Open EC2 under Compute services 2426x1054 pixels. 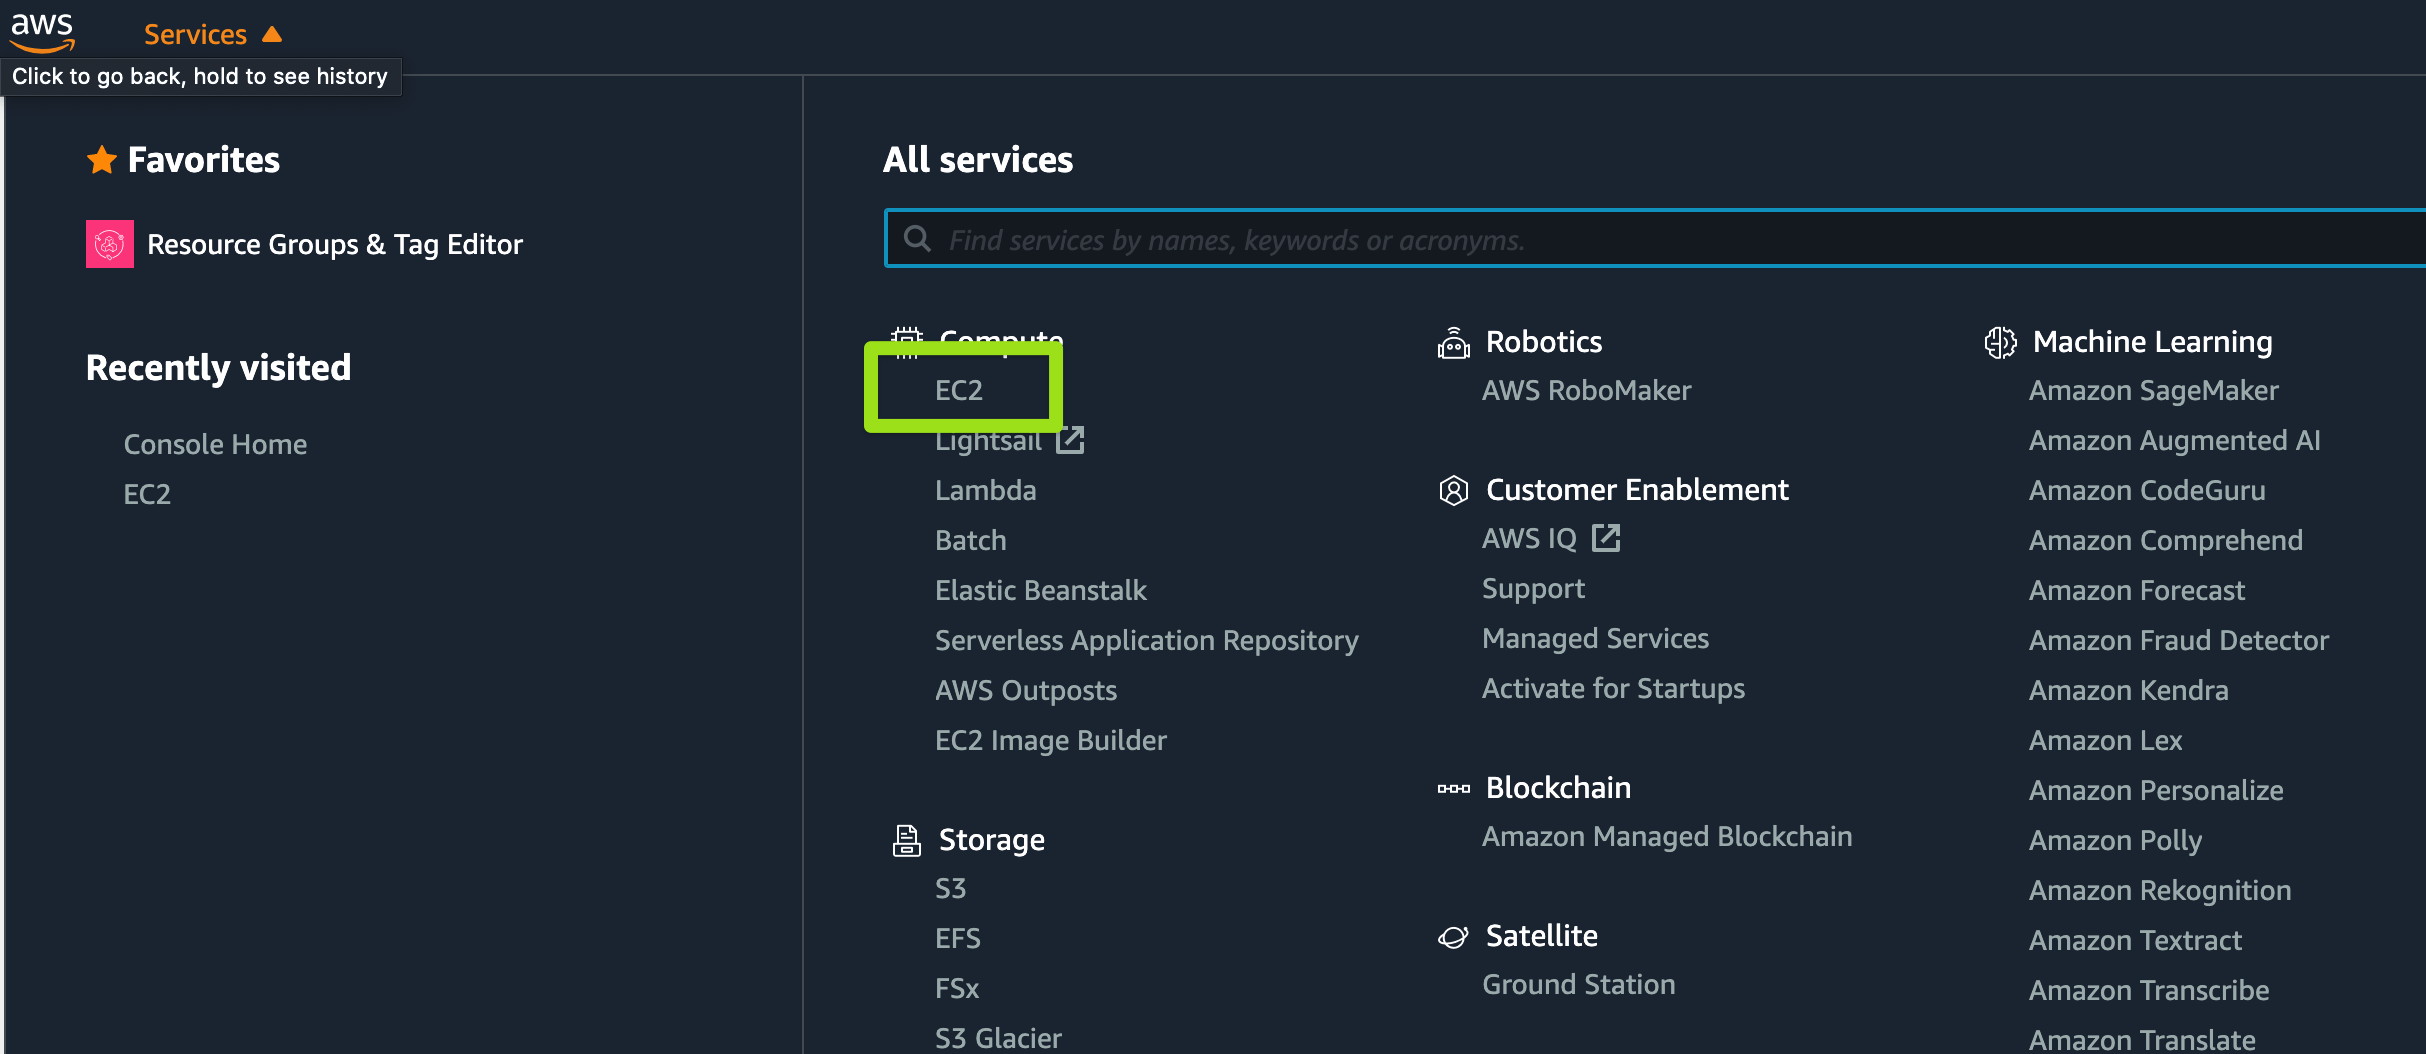coord(958,390)
